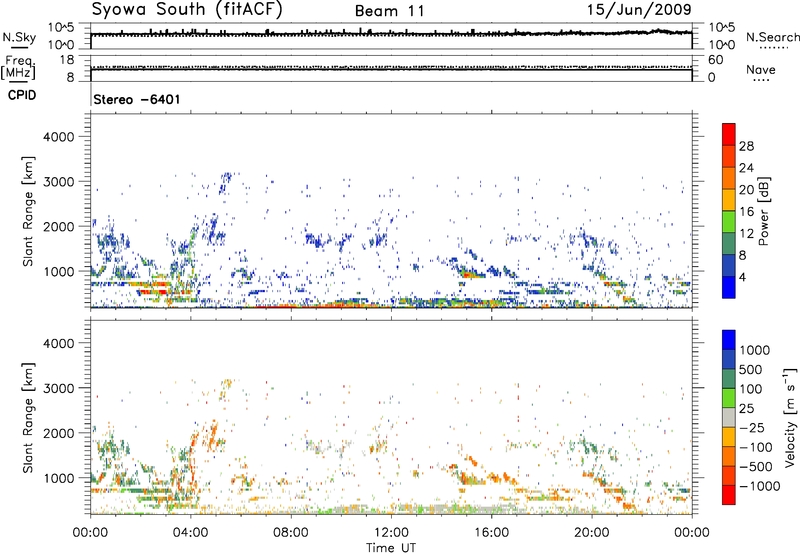
Task: Click the red top segment of Power colorbar
Action: [x=729, y=135]
